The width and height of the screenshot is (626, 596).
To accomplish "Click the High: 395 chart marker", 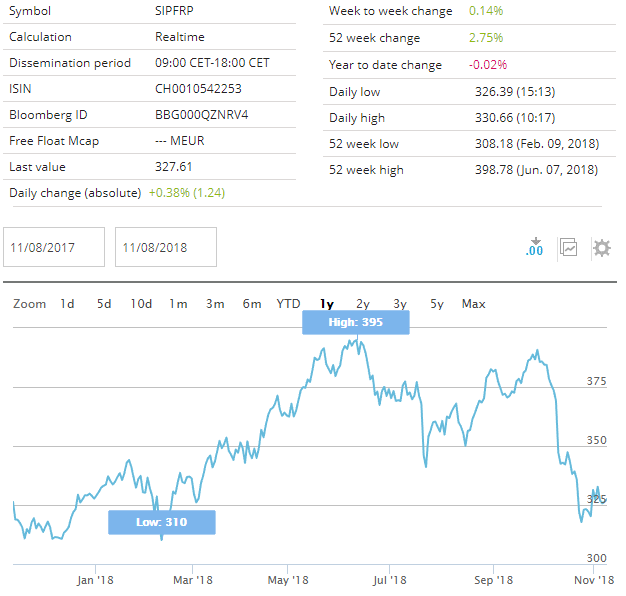I will coord(356,322).
